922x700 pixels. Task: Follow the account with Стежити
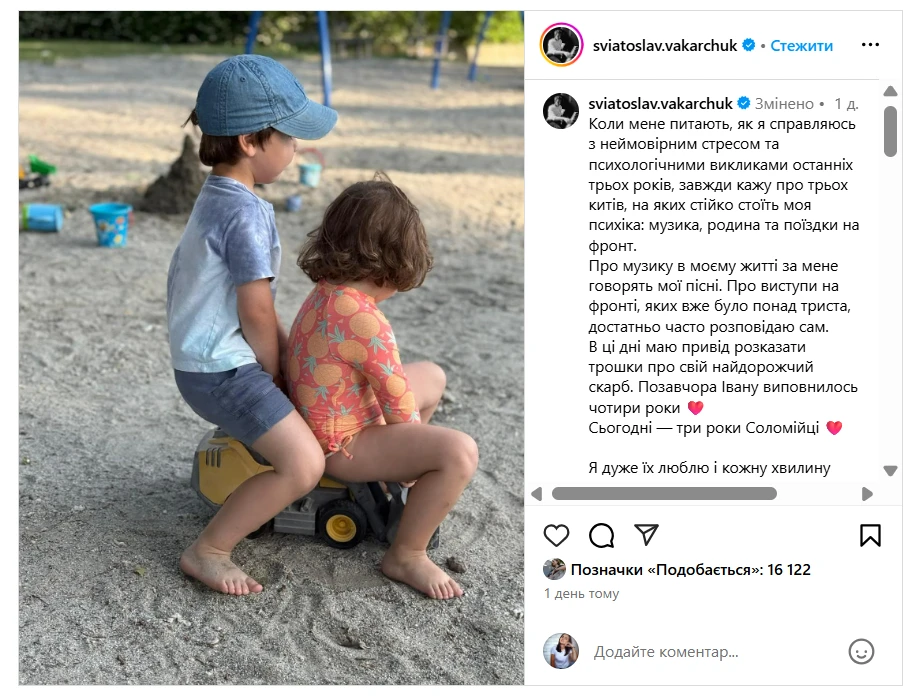pos(801,45)
